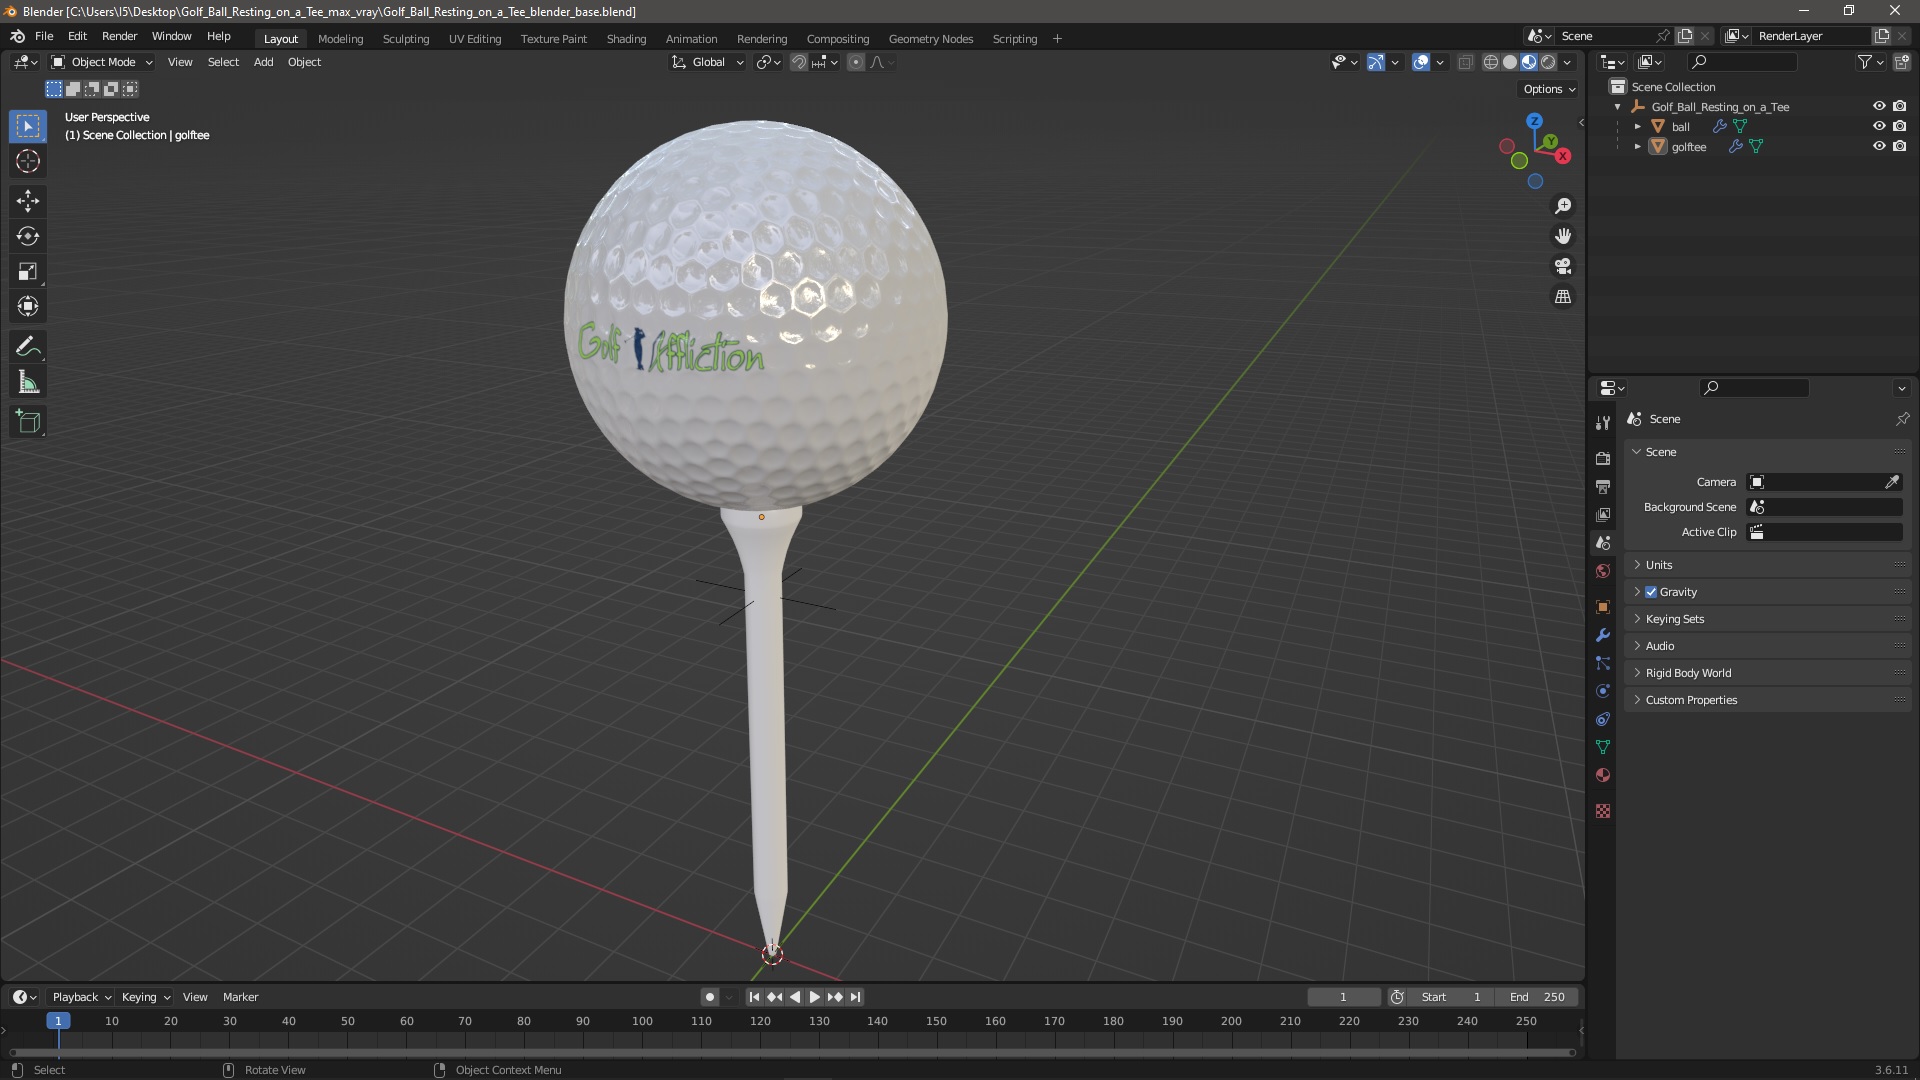1920x1080 pixels.
Task: Toggle camera view icon in viewport
Action: (1563, 267)
